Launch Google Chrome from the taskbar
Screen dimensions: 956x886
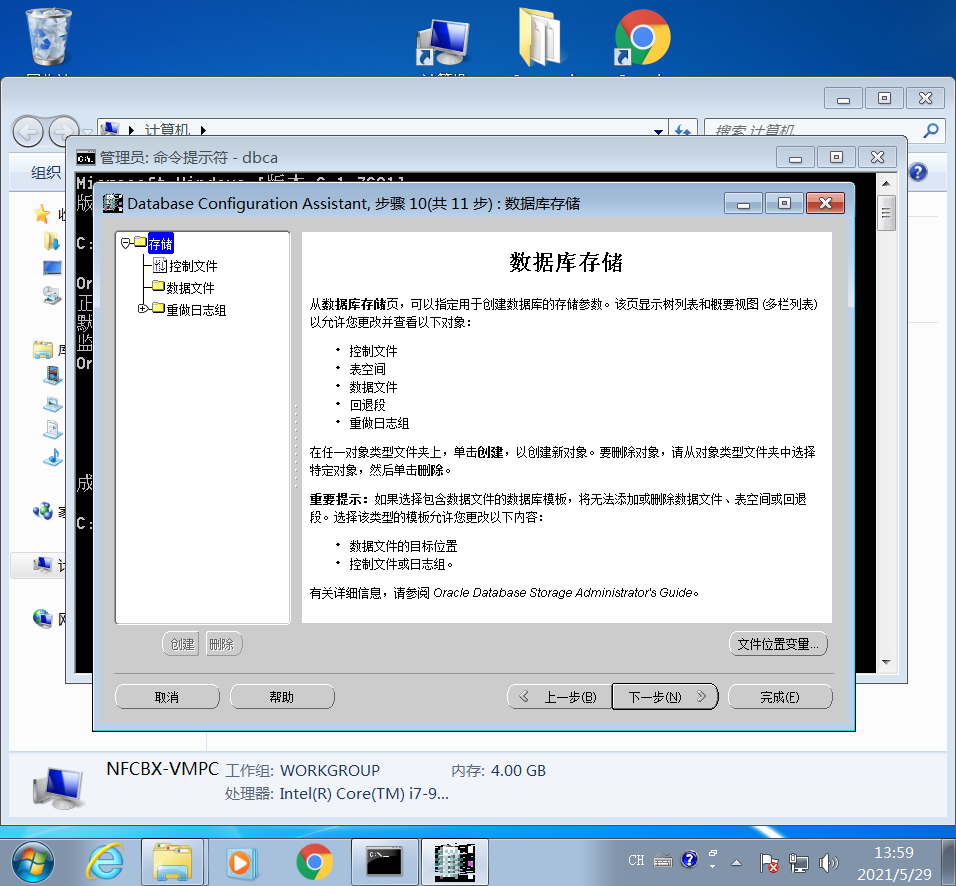point(312,861)
